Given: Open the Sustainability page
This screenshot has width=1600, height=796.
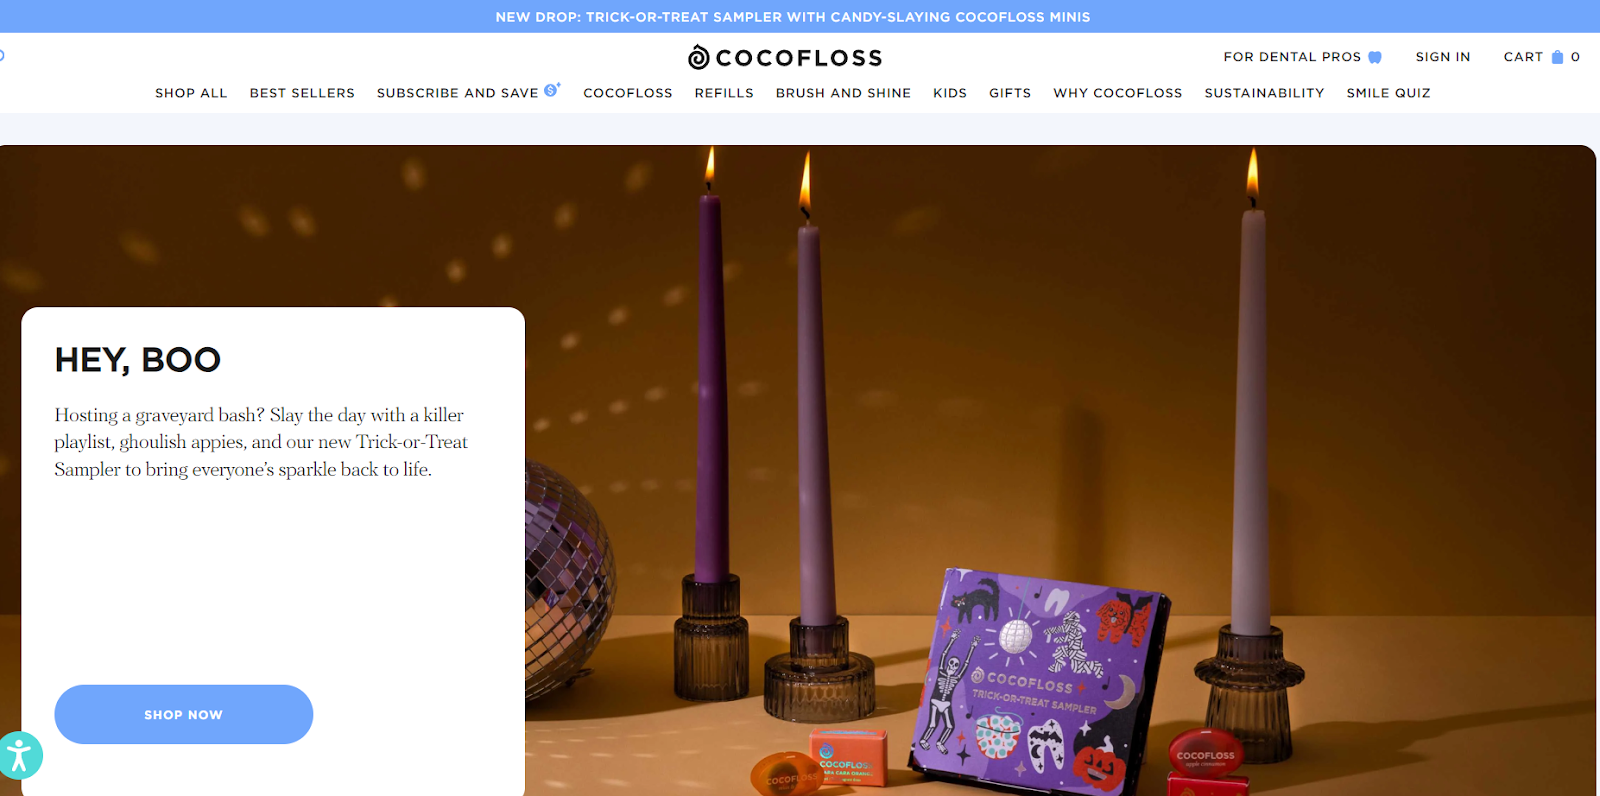Looking at the screenshot, I should [x=1264, y=93].
